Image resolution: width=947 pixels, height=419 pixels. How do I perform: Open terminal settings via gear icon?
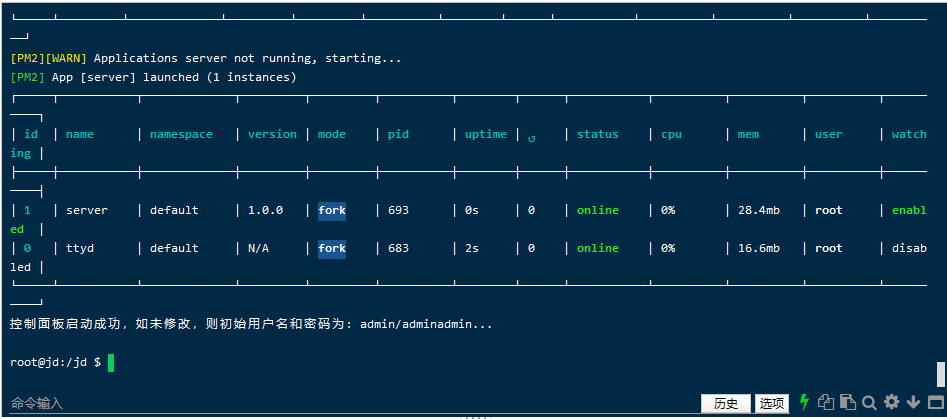(892, 402)
